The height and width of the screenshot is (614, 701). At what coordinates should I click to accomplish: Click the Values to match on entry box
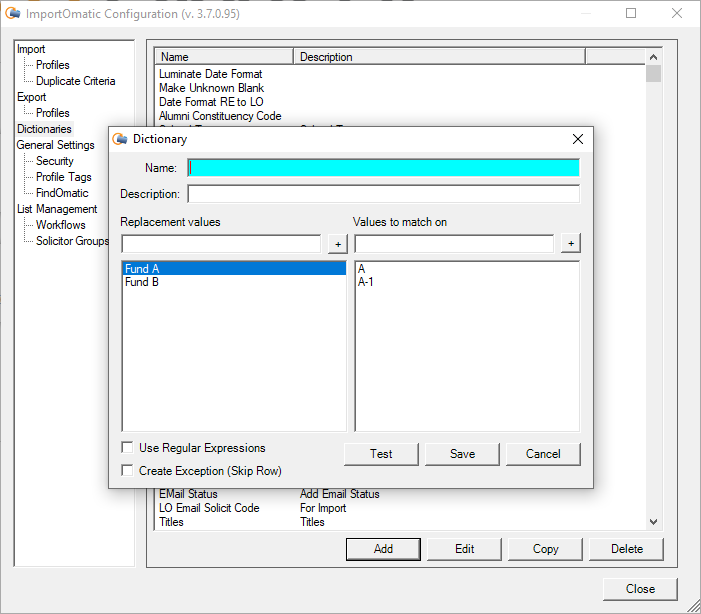[454, 244]
